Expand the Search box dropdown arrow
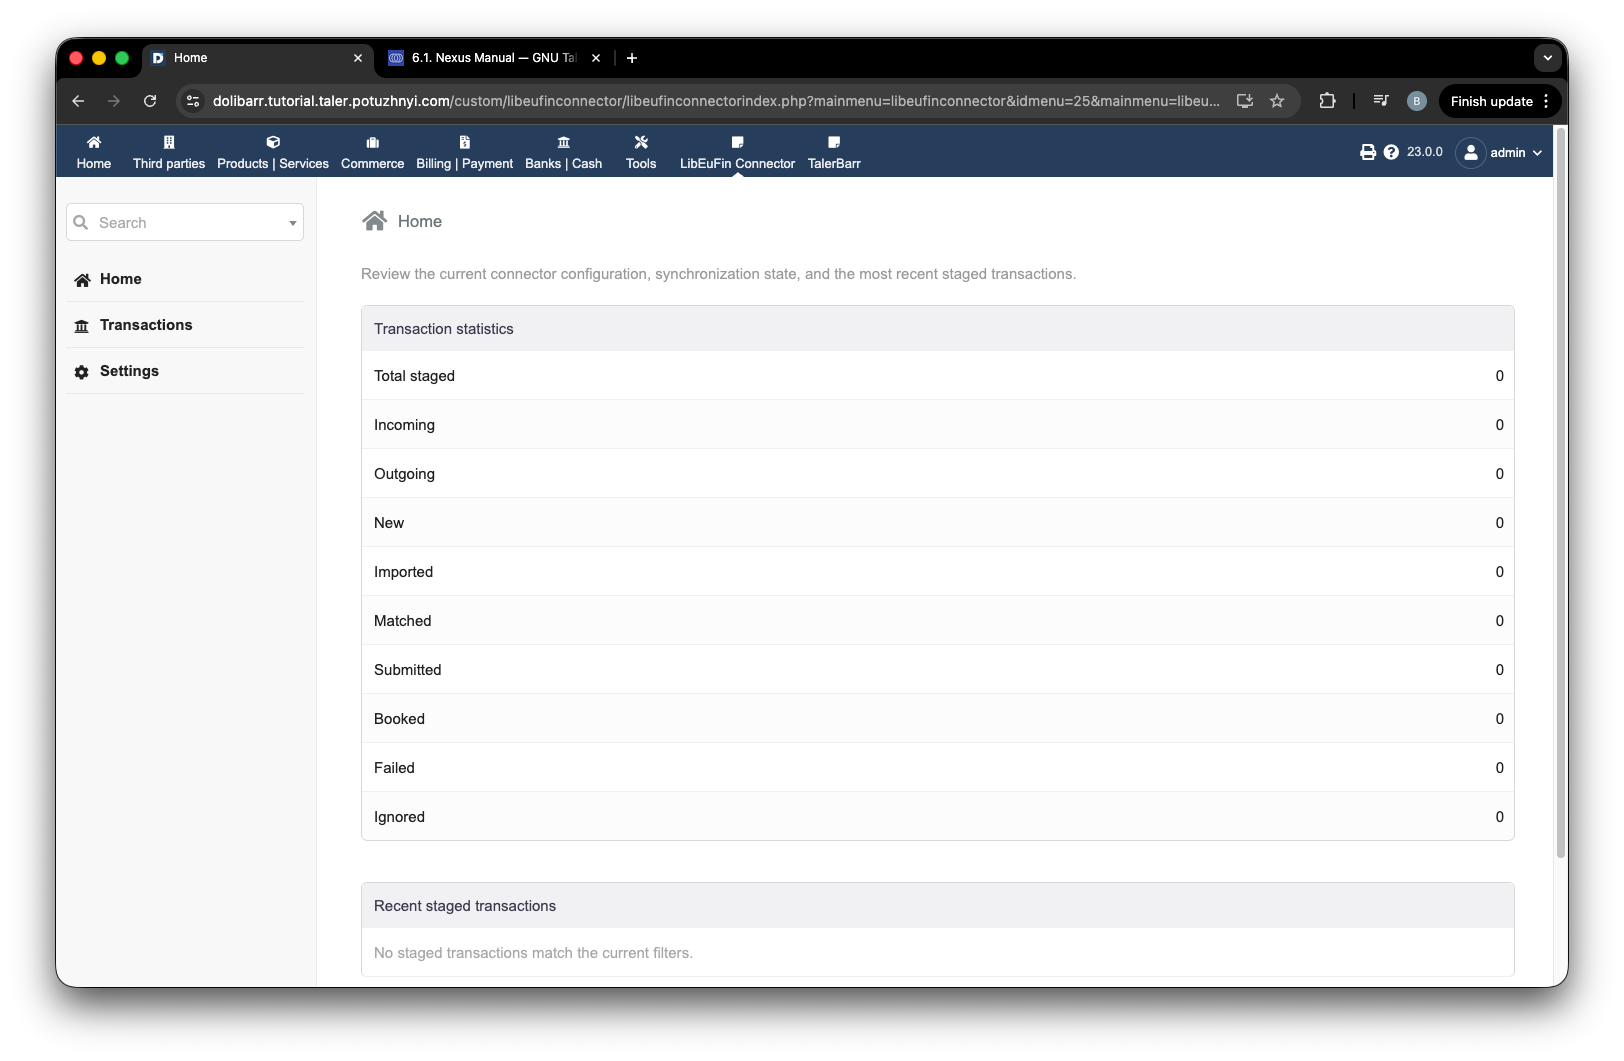Image resolution: width=1624 pixels, height=1061 pixels. (293, 223)
